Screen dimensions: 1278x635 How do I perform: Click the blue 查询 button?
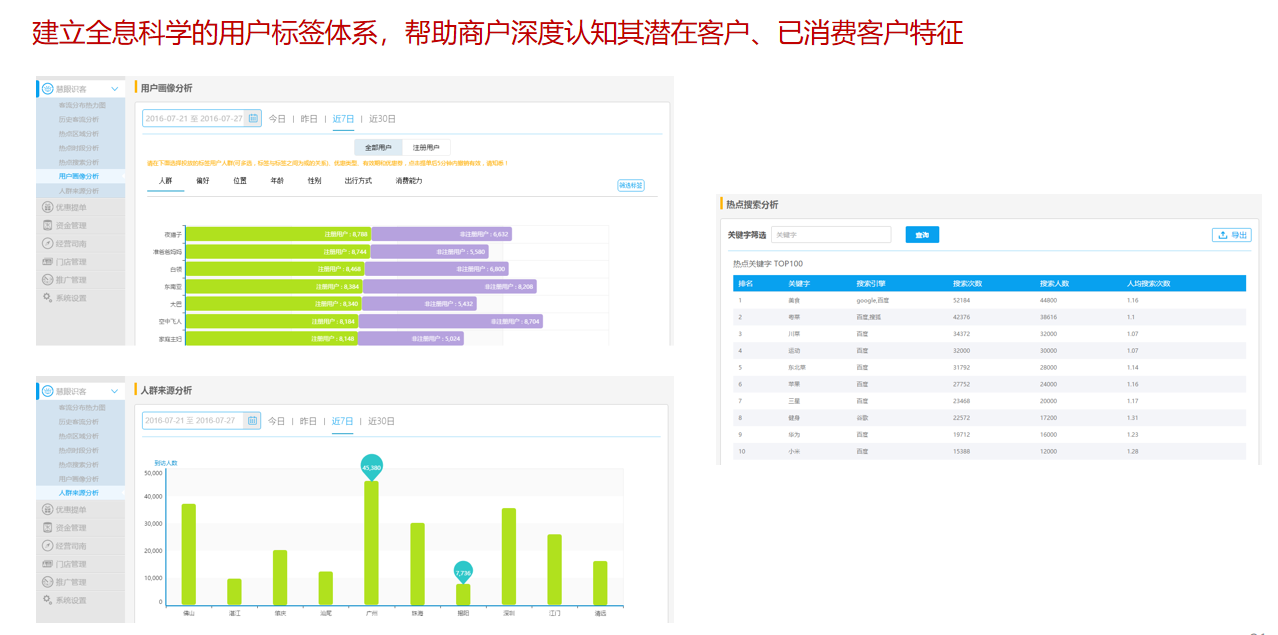(x=921, y=235)
